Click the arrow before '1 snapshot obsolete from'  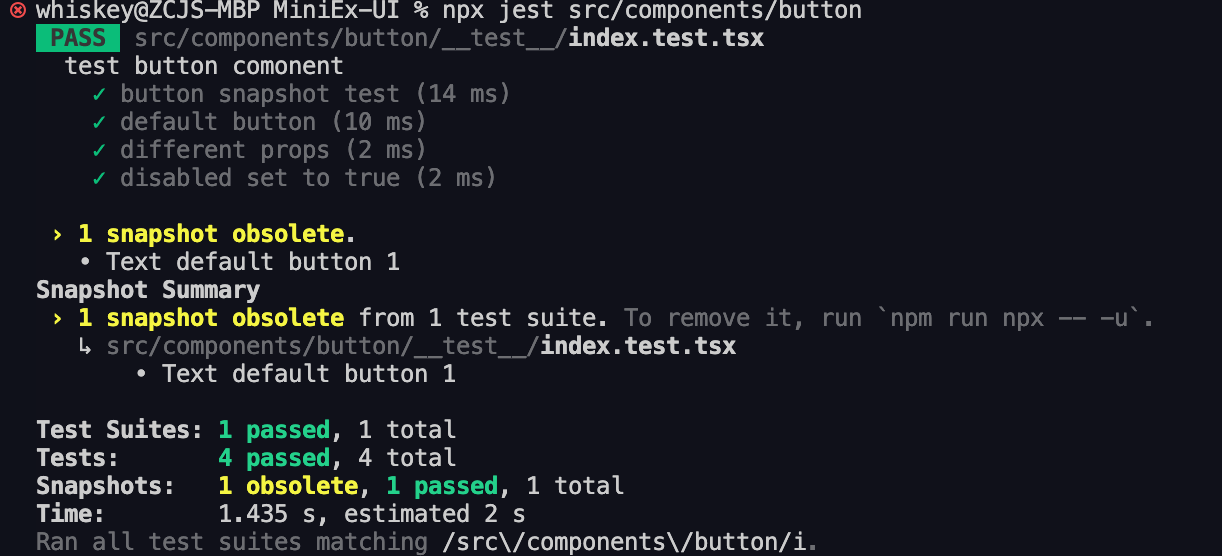click(x=57, y=318)
